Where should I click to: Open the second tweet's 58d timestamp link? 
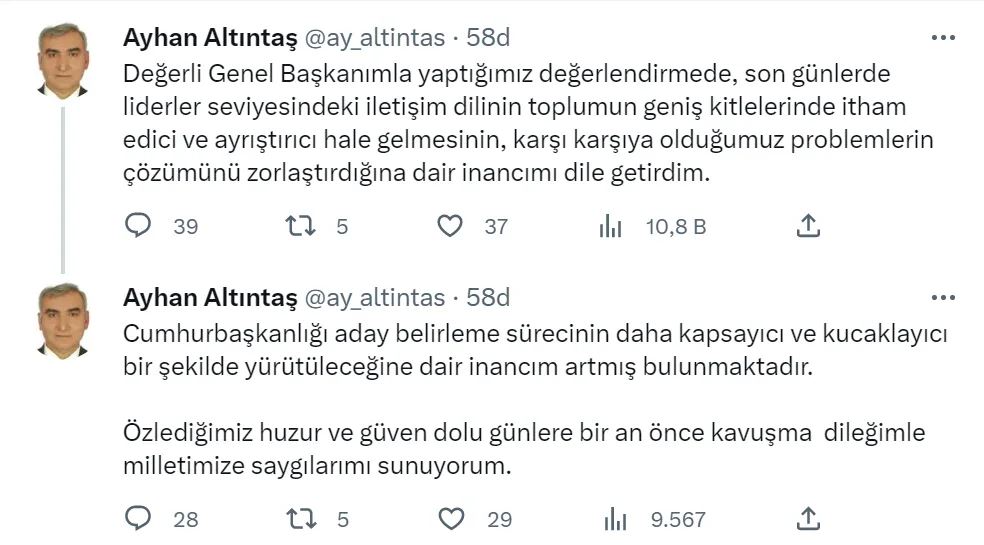tap(489, 298)
